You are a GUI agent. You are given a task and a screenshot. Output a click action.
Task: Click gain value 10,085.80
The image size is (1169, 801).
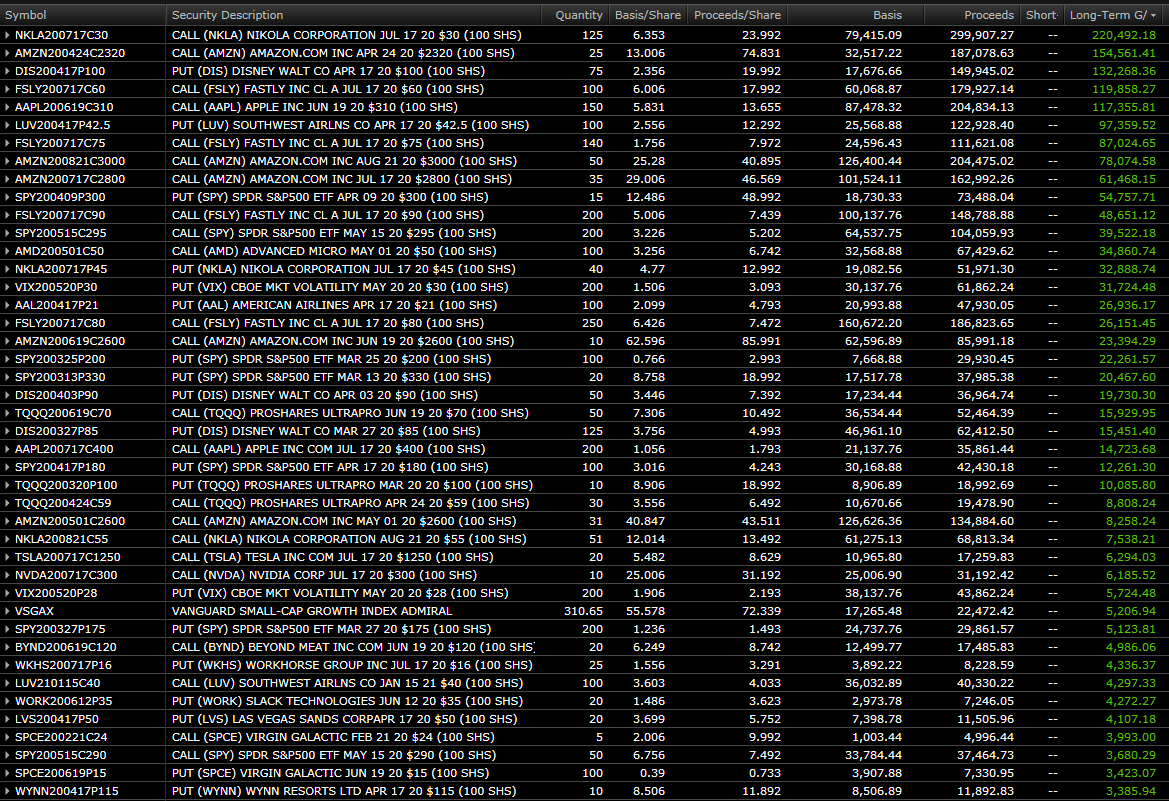point(1127,485)
